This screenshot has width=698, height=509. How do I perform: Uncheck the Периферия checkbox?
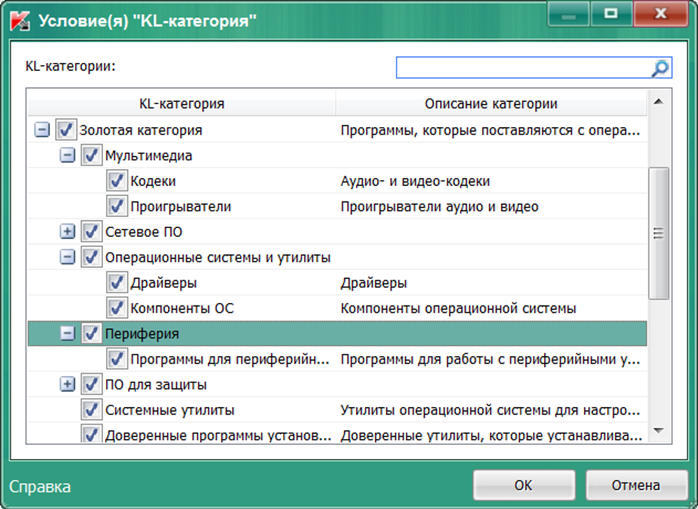91,333
